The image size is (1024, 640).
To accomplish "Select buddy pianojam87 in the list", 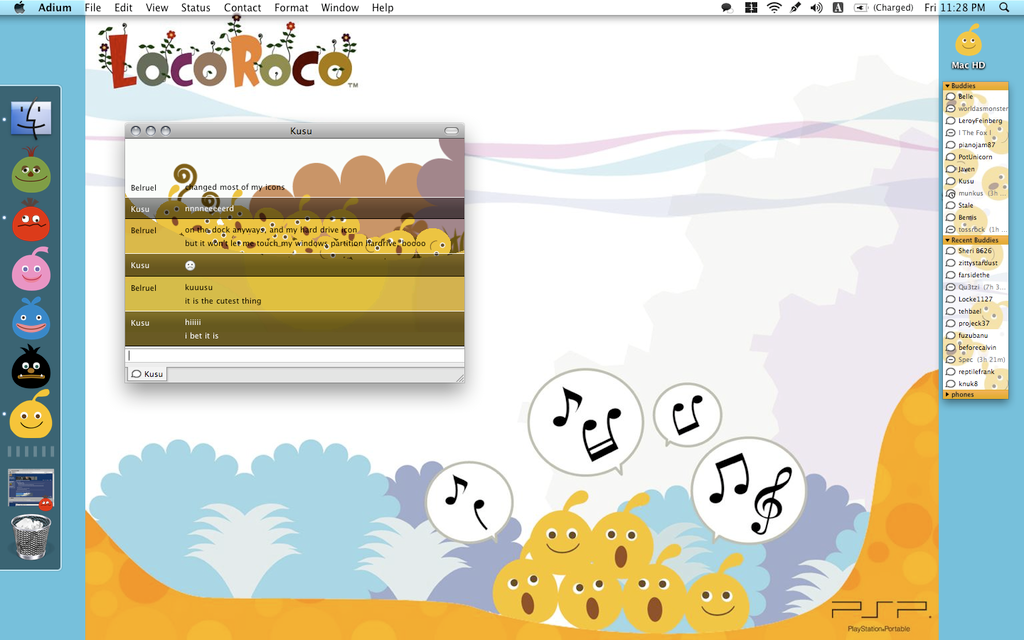I will [x=976, y=145].
